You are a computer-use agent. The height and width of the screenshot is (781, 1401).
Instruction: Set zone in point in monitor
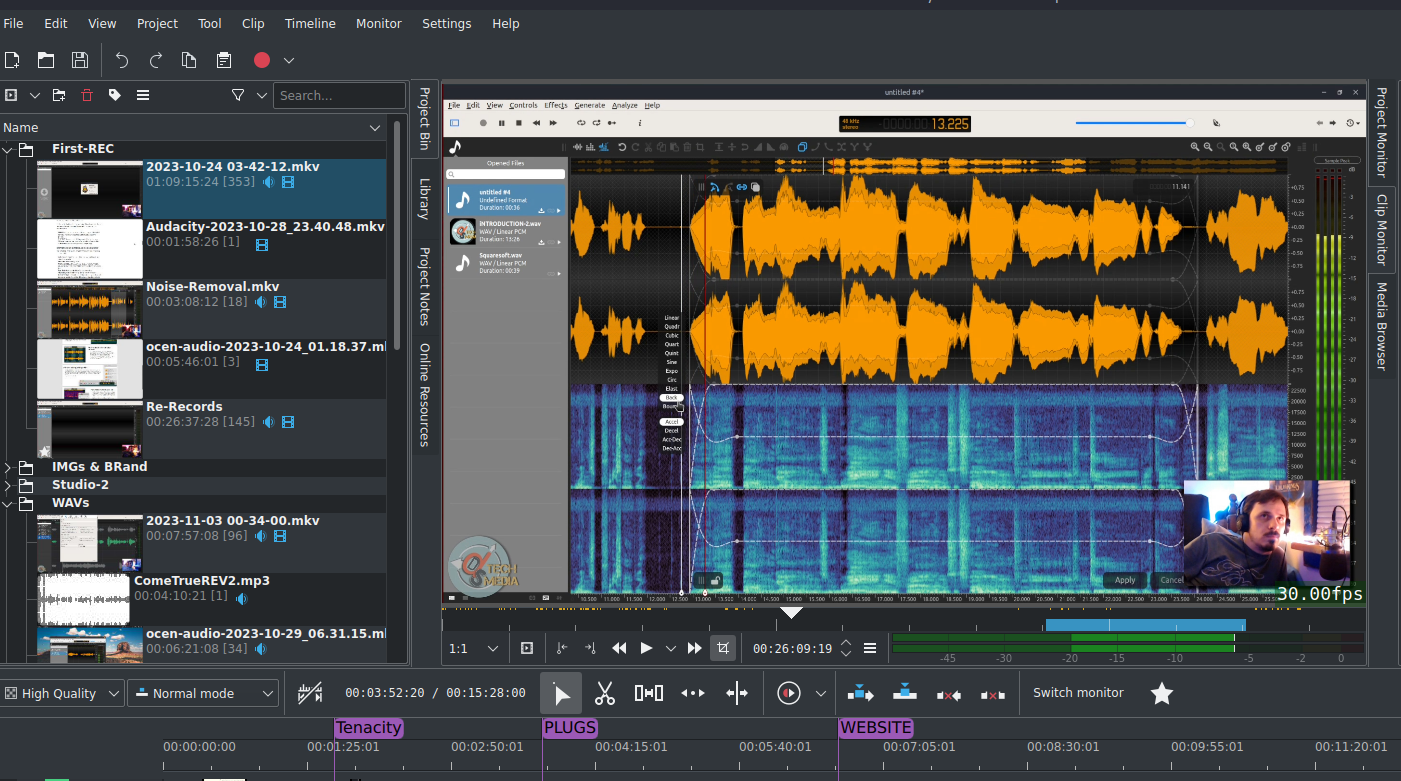[562, 648]
